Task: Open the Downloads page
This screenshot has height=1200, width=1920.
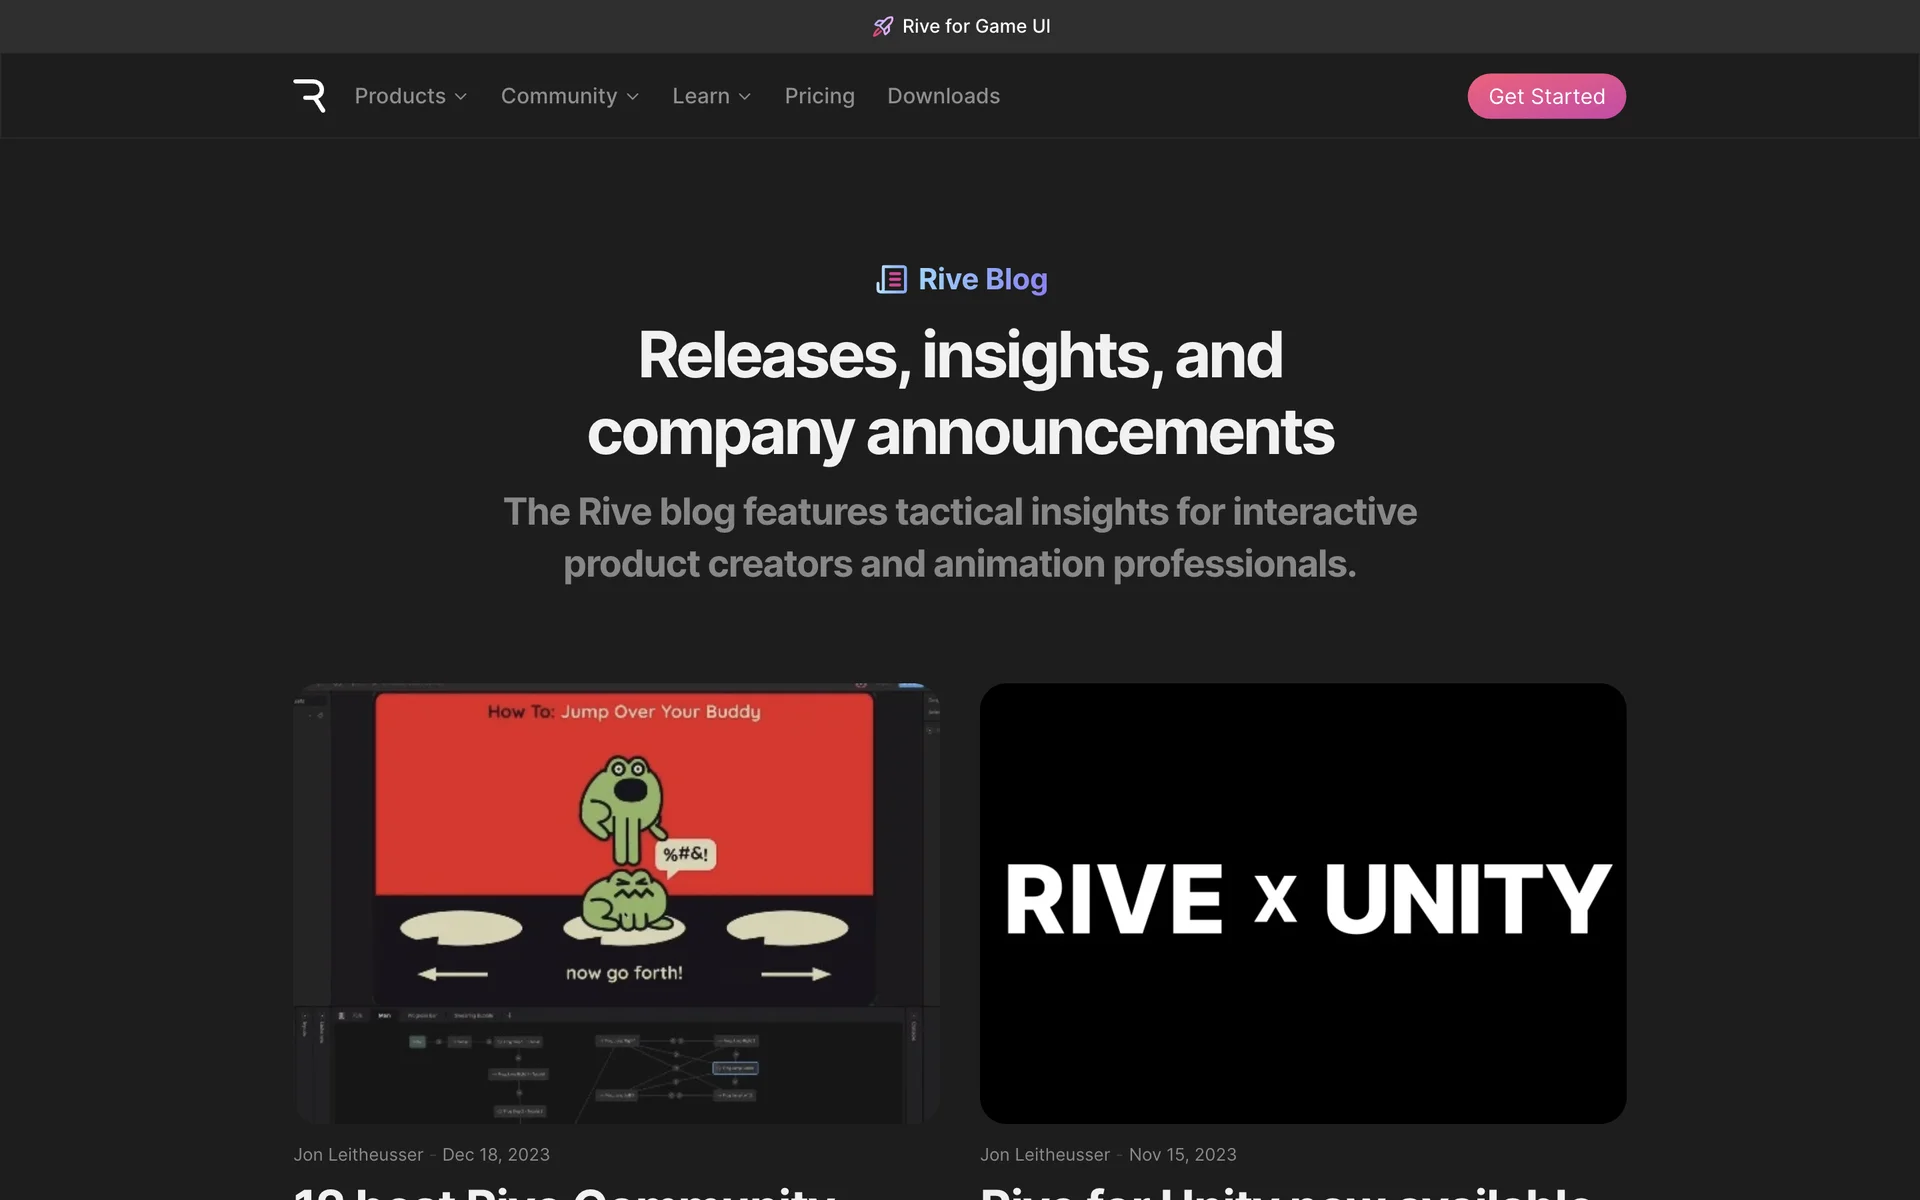Action: click(943, 96)
